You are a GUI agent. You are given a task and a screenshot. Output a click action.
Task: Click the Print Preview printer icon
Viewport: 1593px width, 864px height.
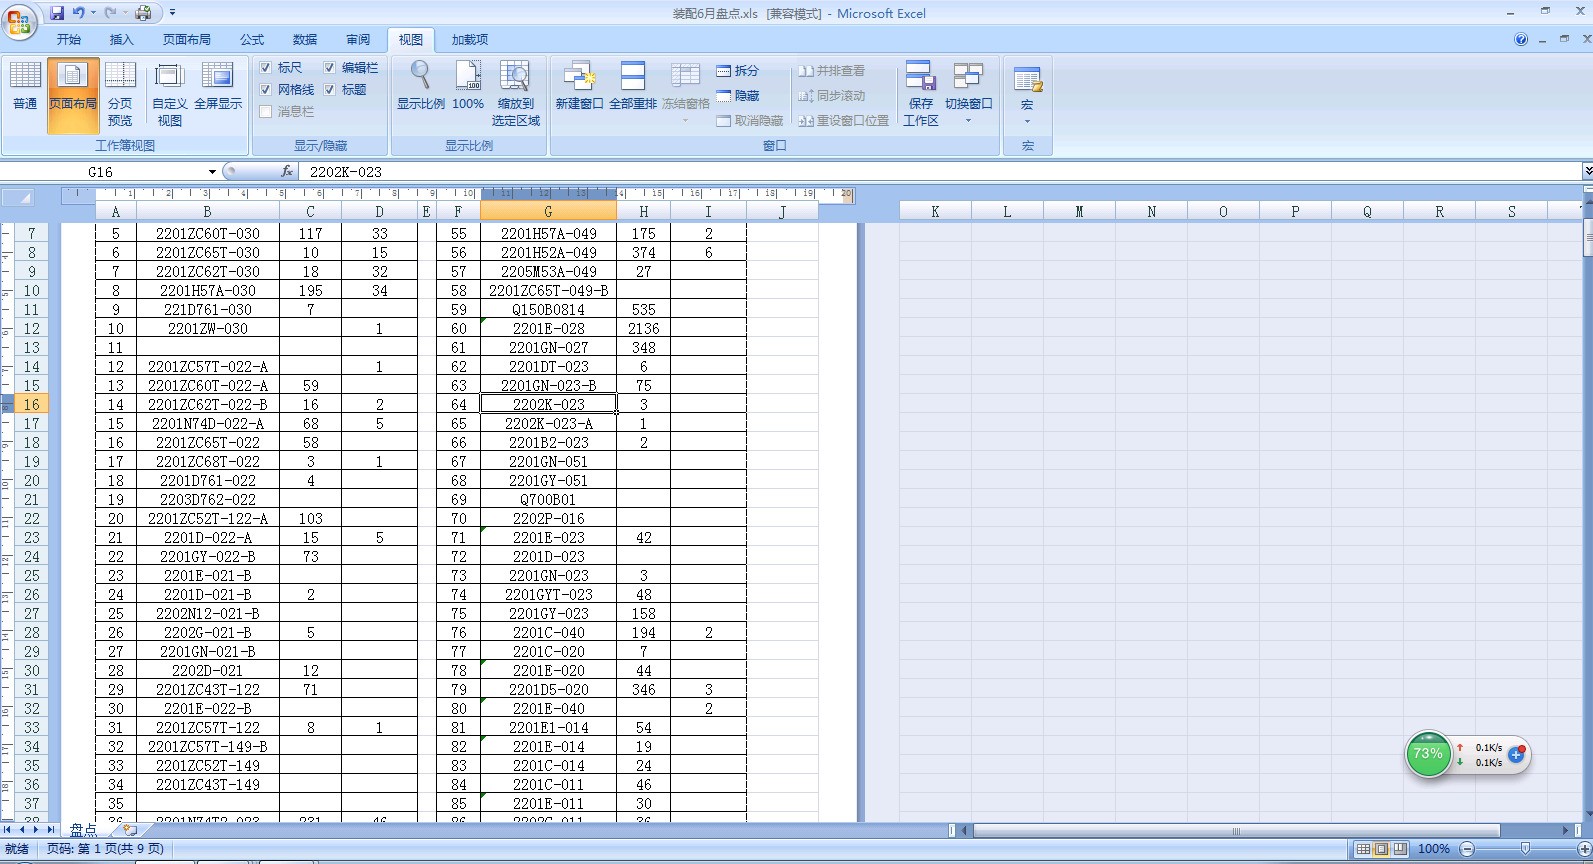click(x=143, y=13)
